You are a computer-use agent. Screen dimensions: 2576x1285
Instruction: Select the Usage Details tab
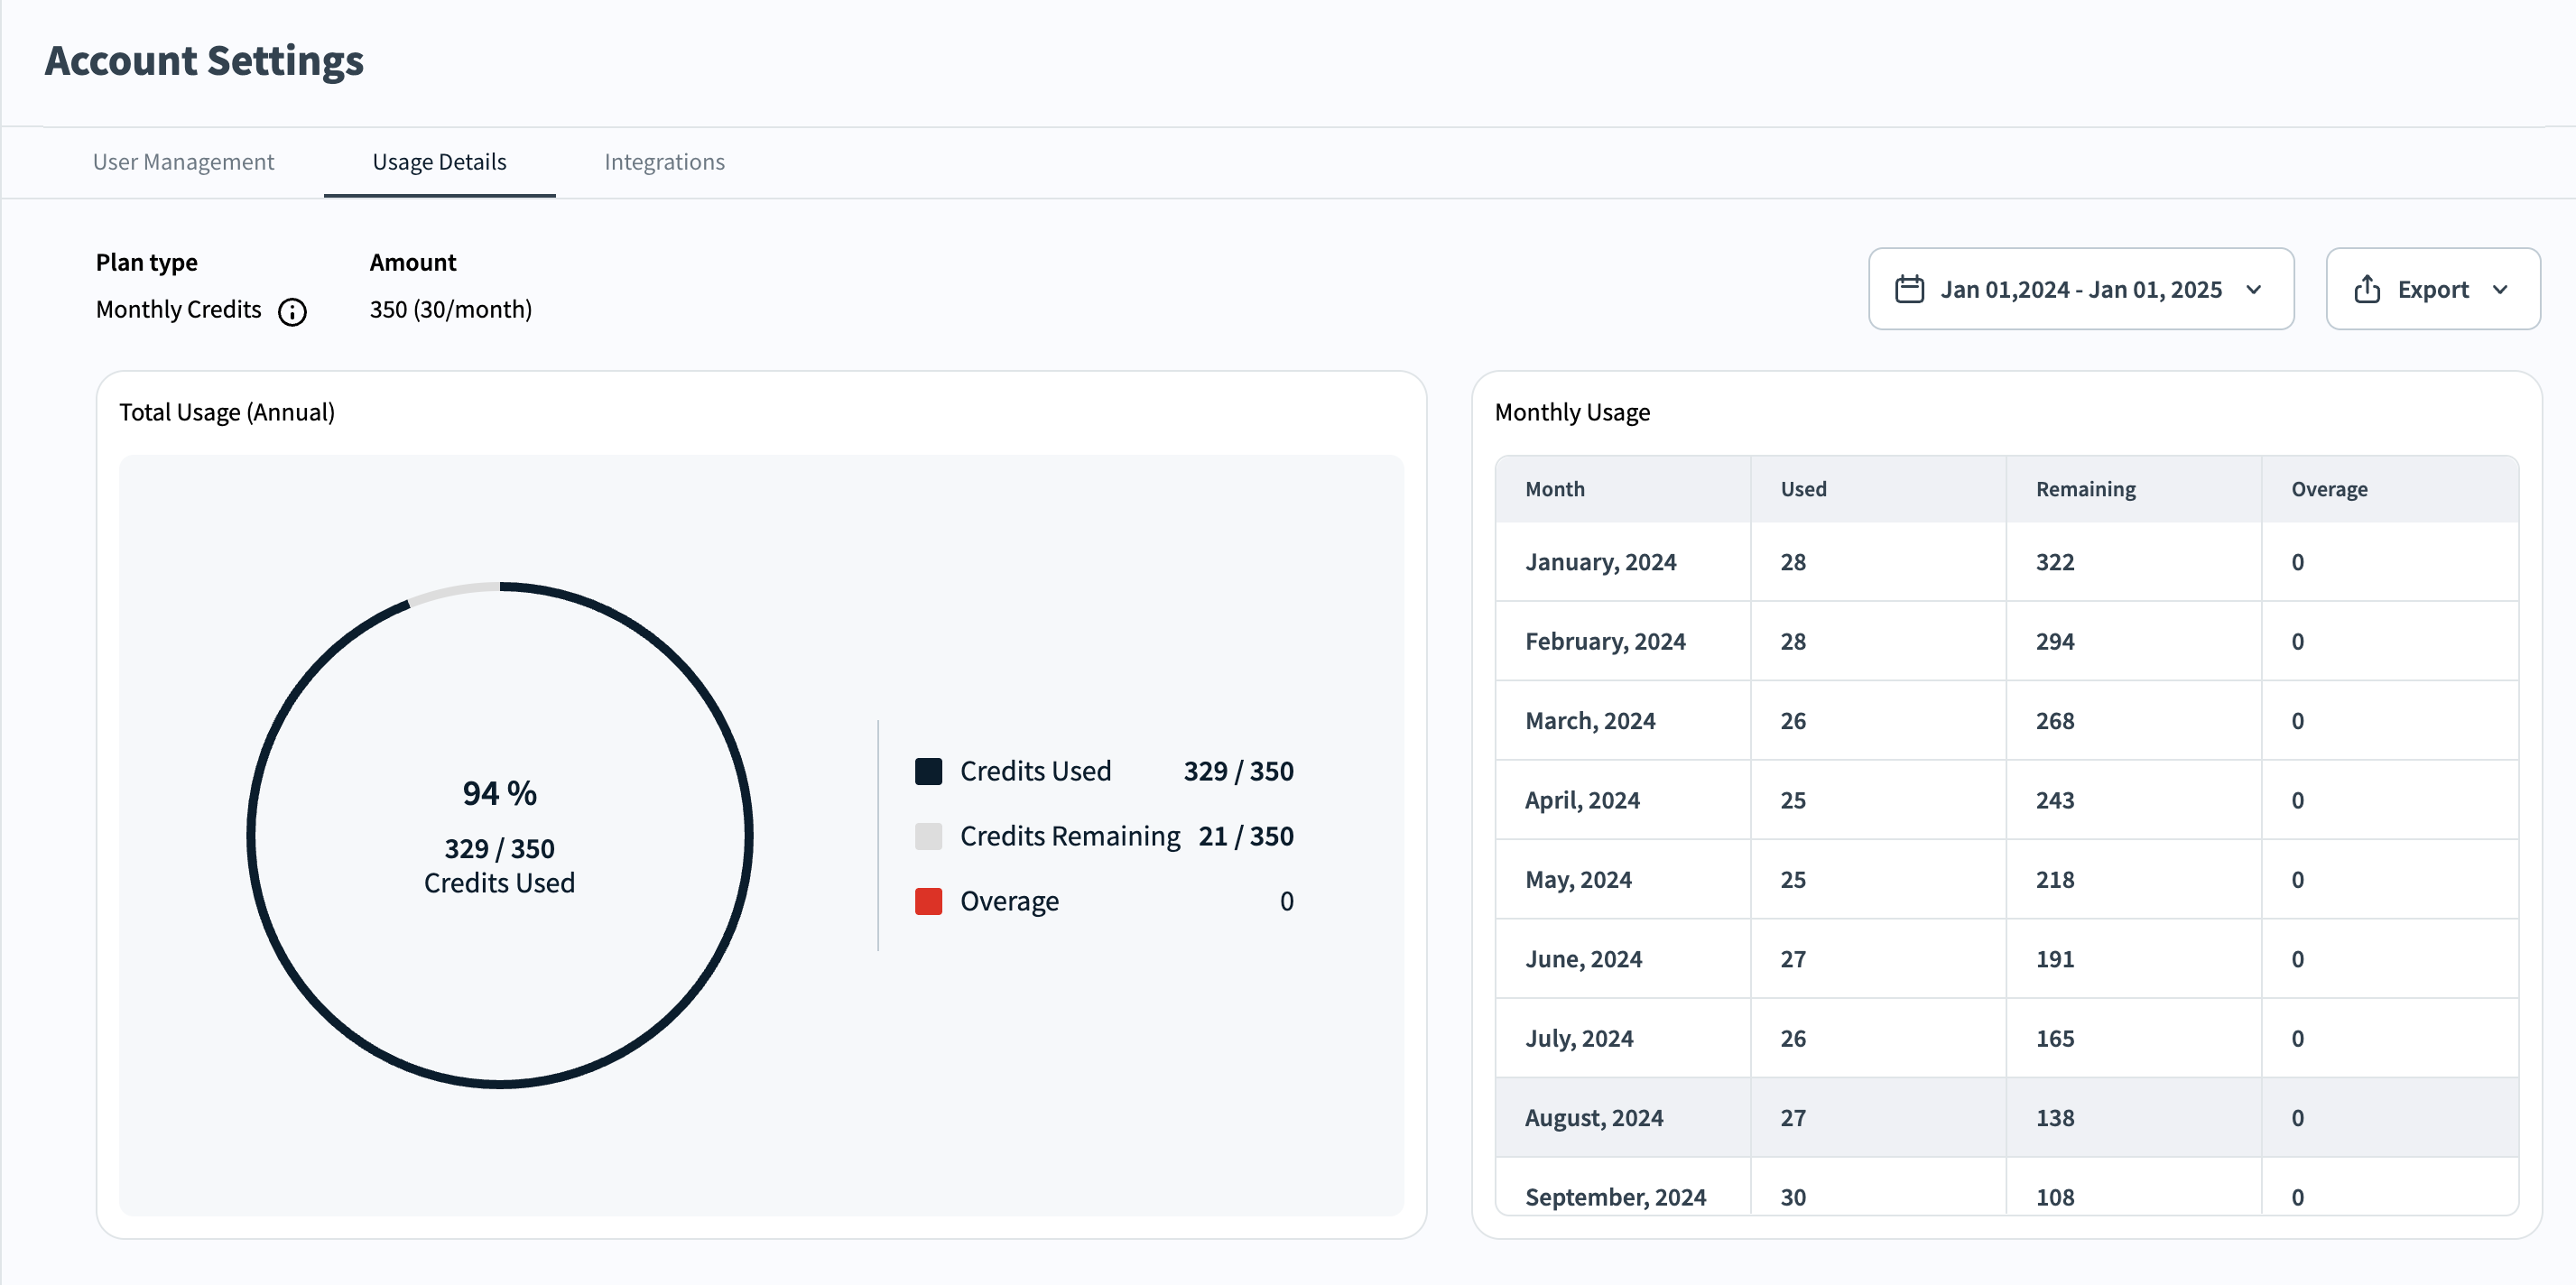click(x=439, y=162)
